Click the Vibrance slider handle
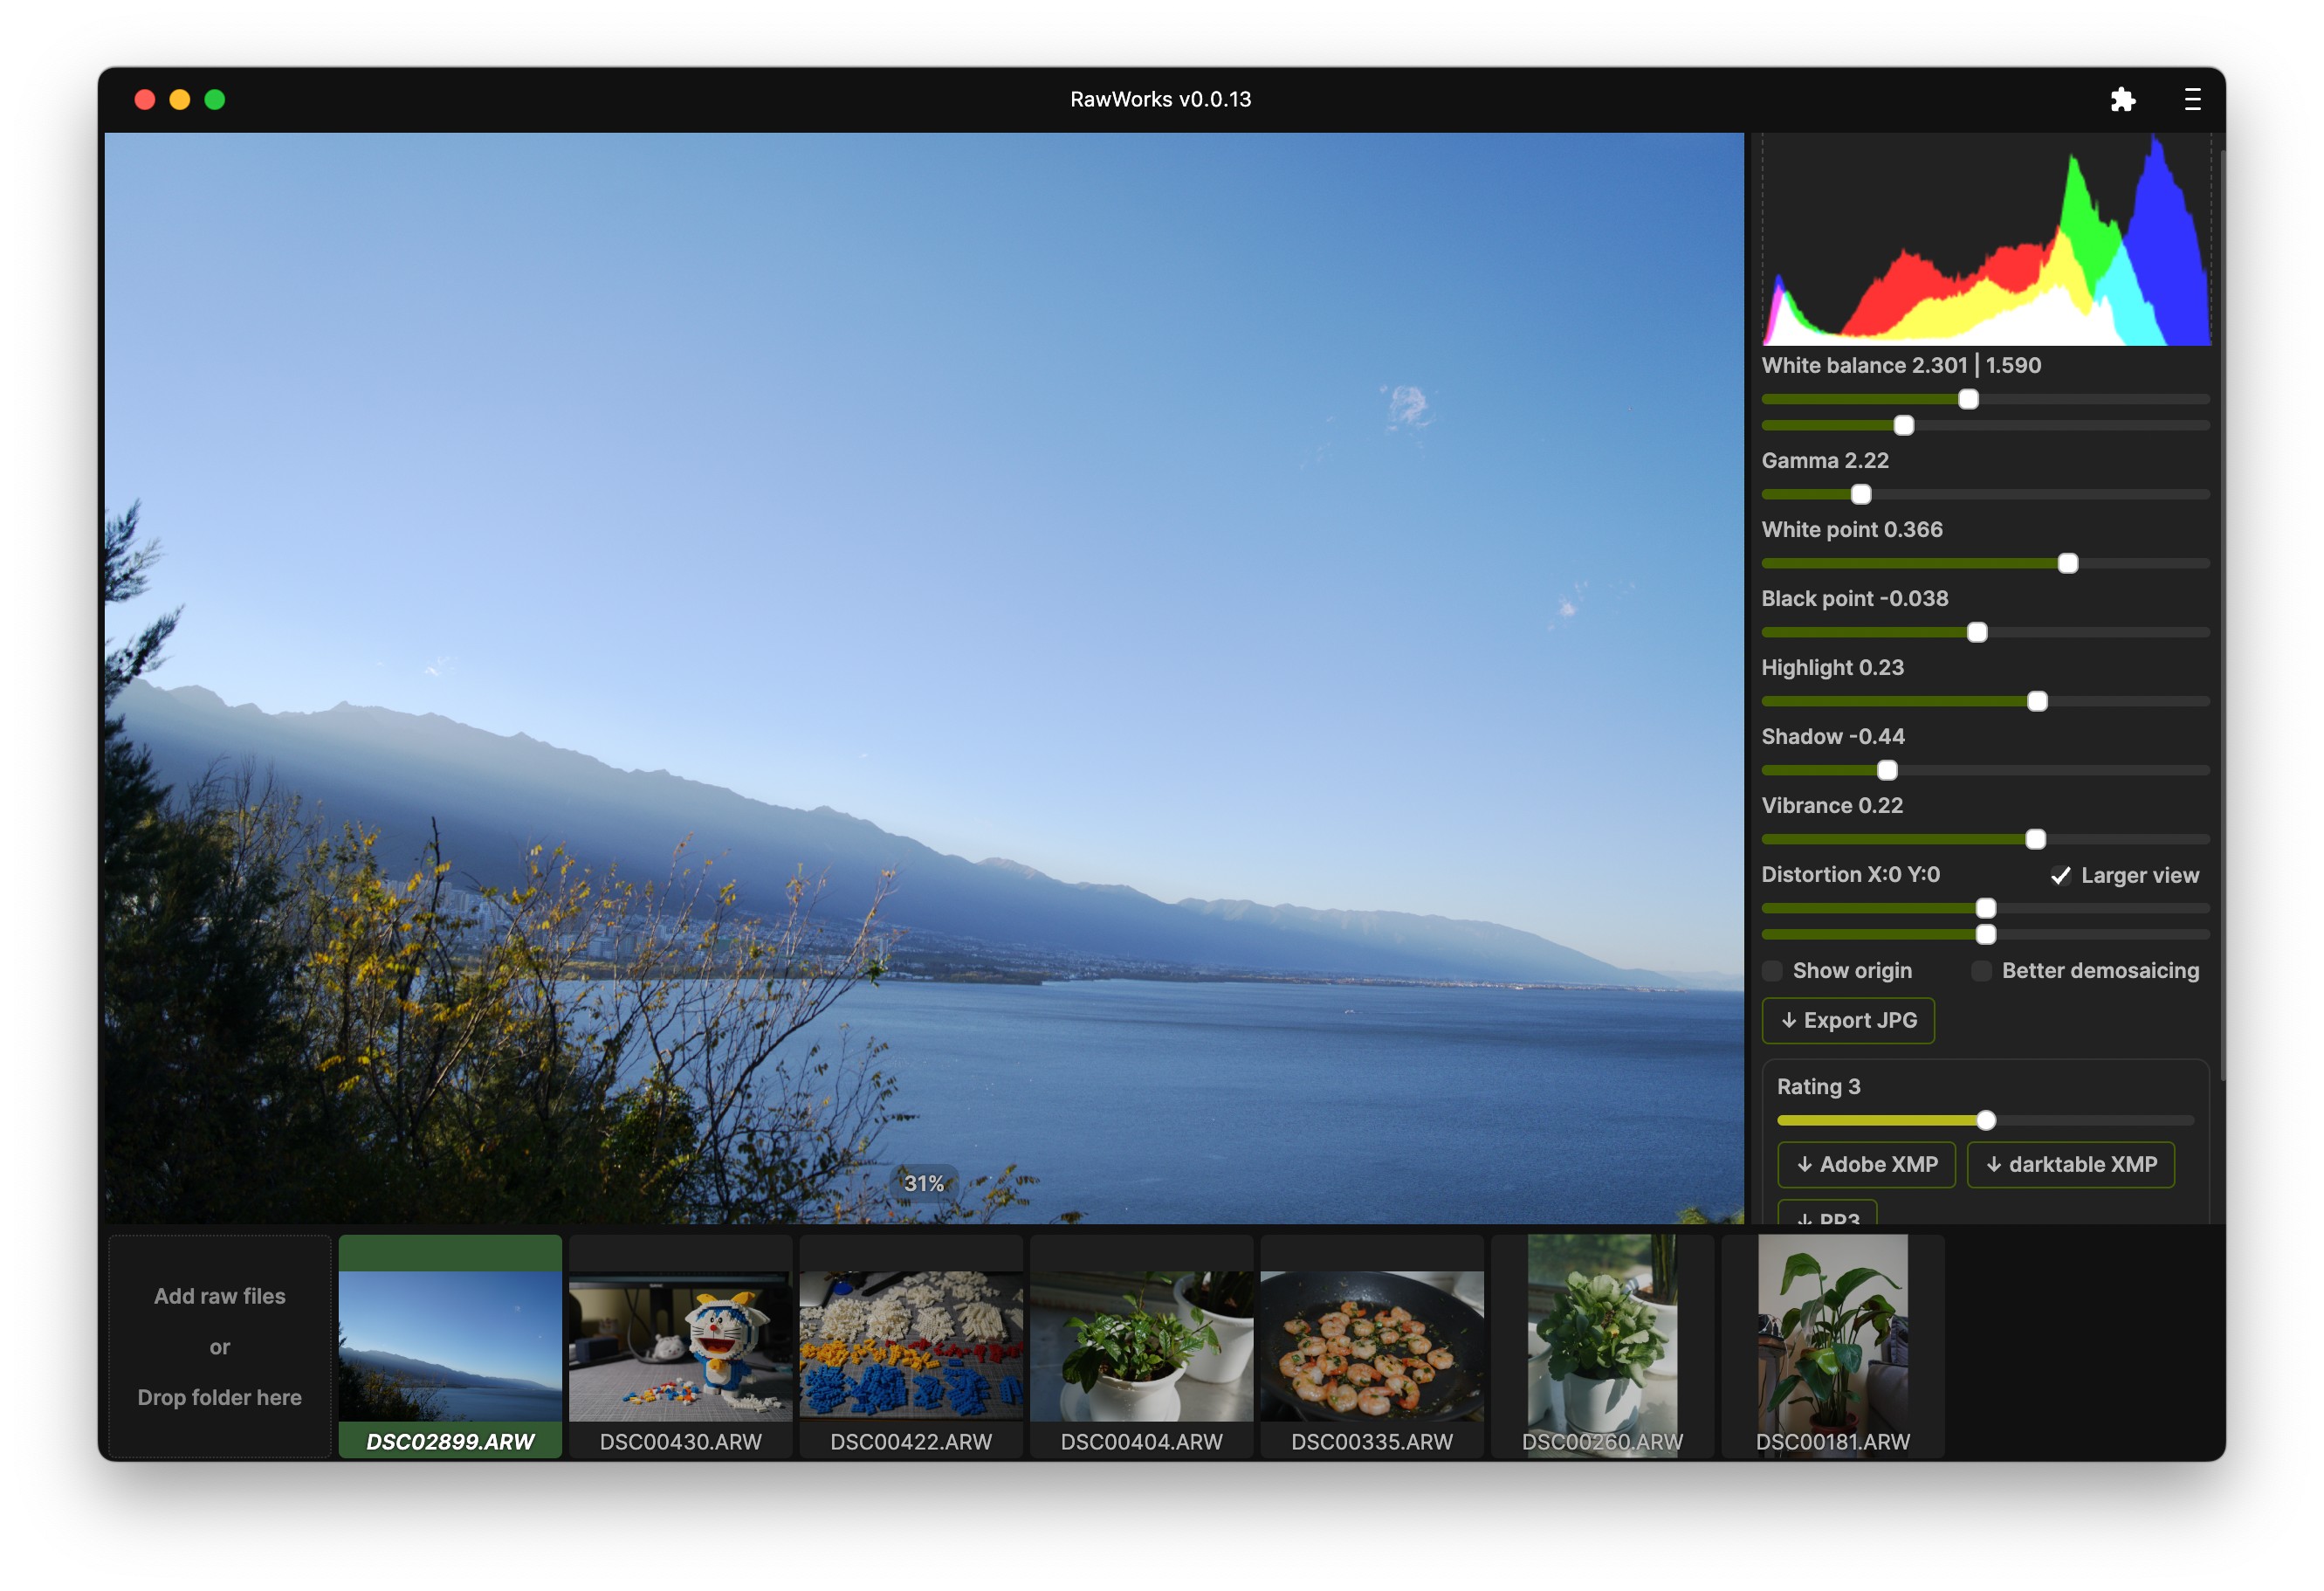Screen dimensions: 2324x1591 [2035, 839]
